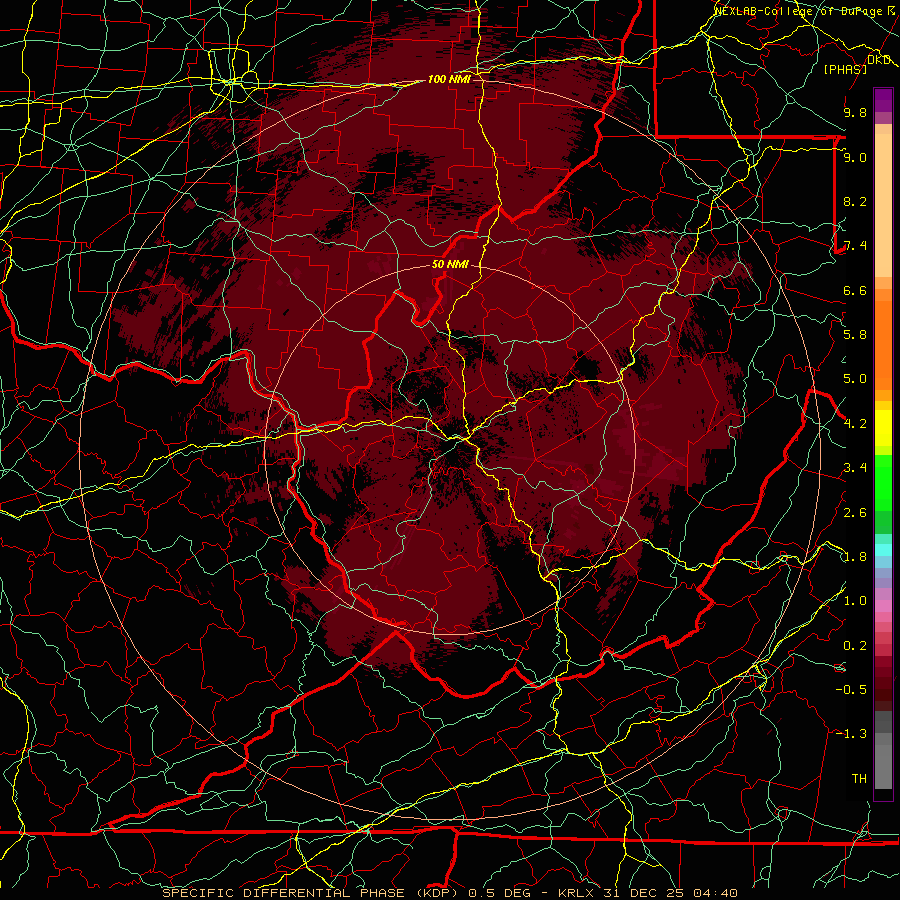Click the -0.5 scale value

pos(851,690)
